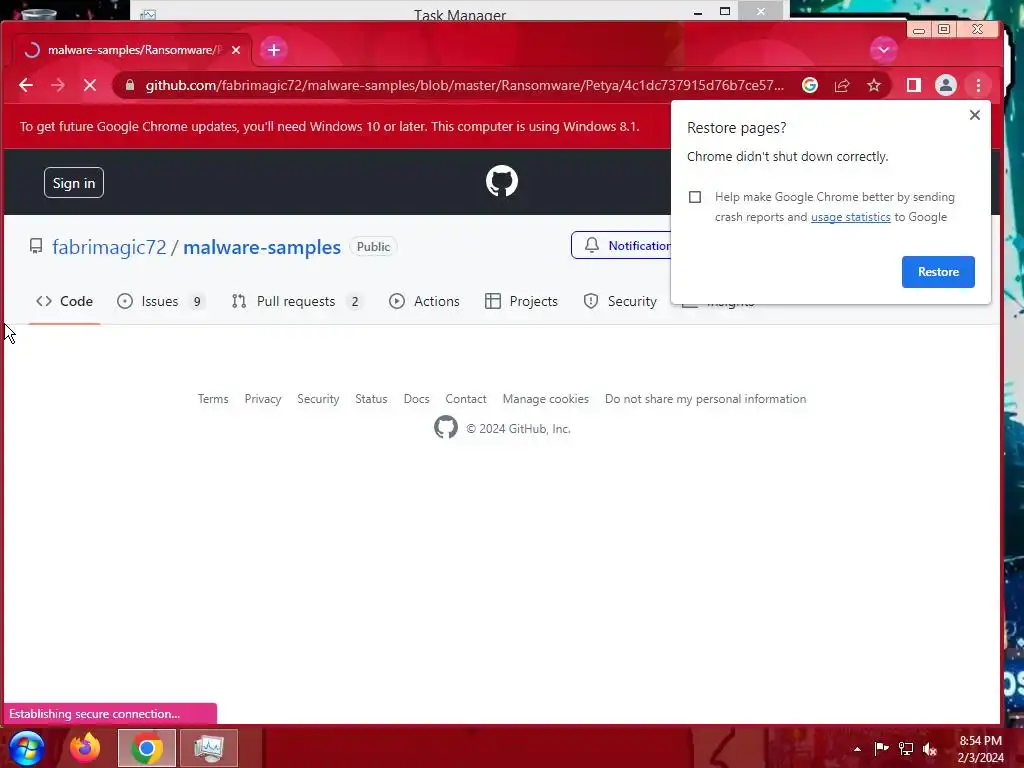Click the repository icon beside fabrimagic72

36,246
